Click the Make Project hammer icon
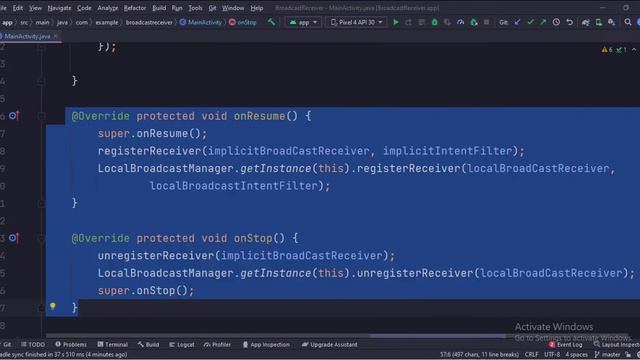The width and height of the screenshot is (640, 360). tap(271, 22)
